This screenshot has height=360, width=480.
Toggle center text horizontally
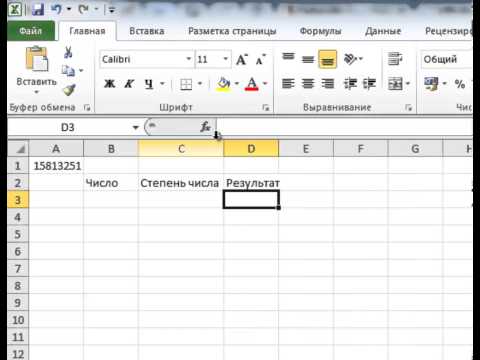click(x=308, y=83)
